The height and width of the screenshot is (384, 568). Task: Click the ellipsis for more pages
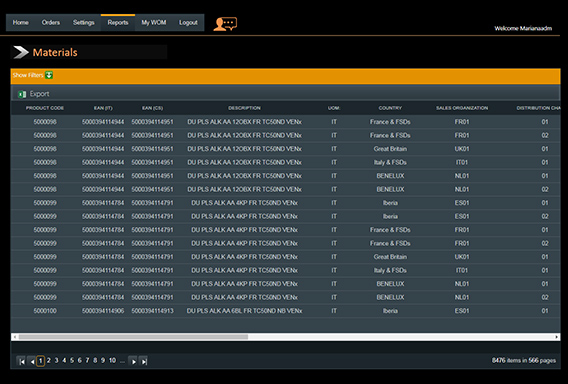122,361
